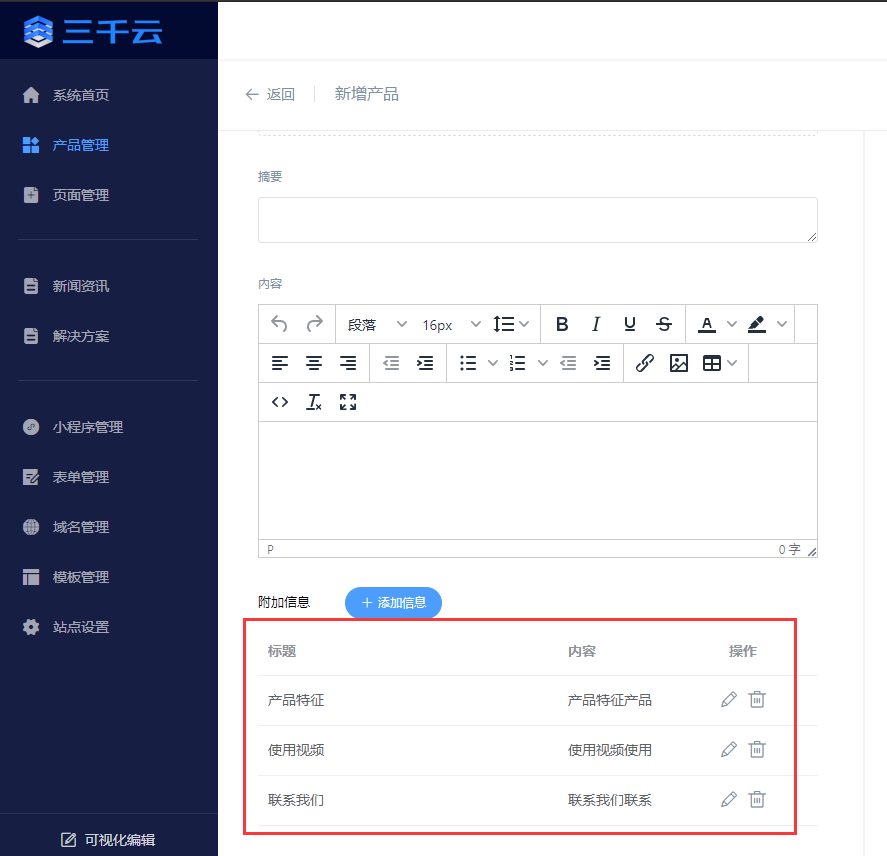
Task: Delete the 产品特征 row
Action: (x=757, y=700)
